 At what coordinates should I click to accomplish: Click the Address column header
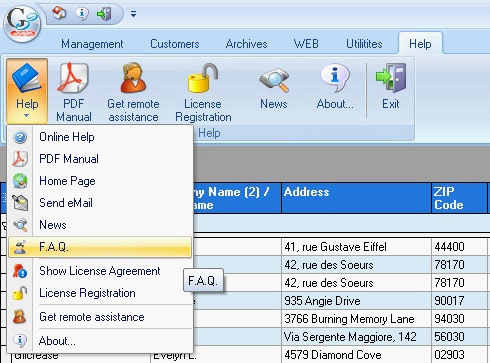point(356,198)
